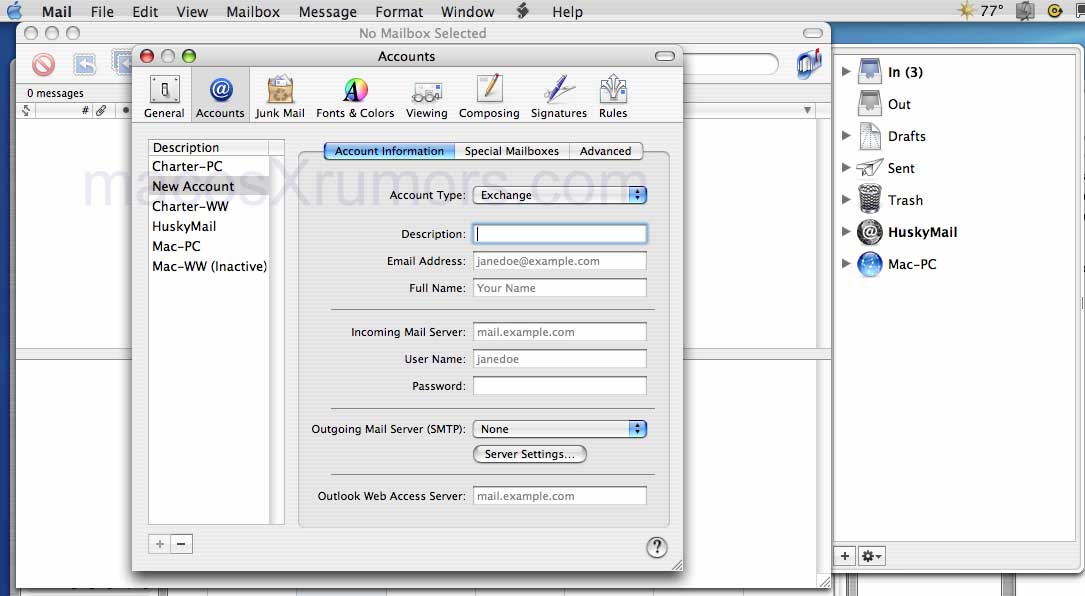Click the Full Name field
The height and width of the screenshot is (596, 1085).
coord(560,288)
